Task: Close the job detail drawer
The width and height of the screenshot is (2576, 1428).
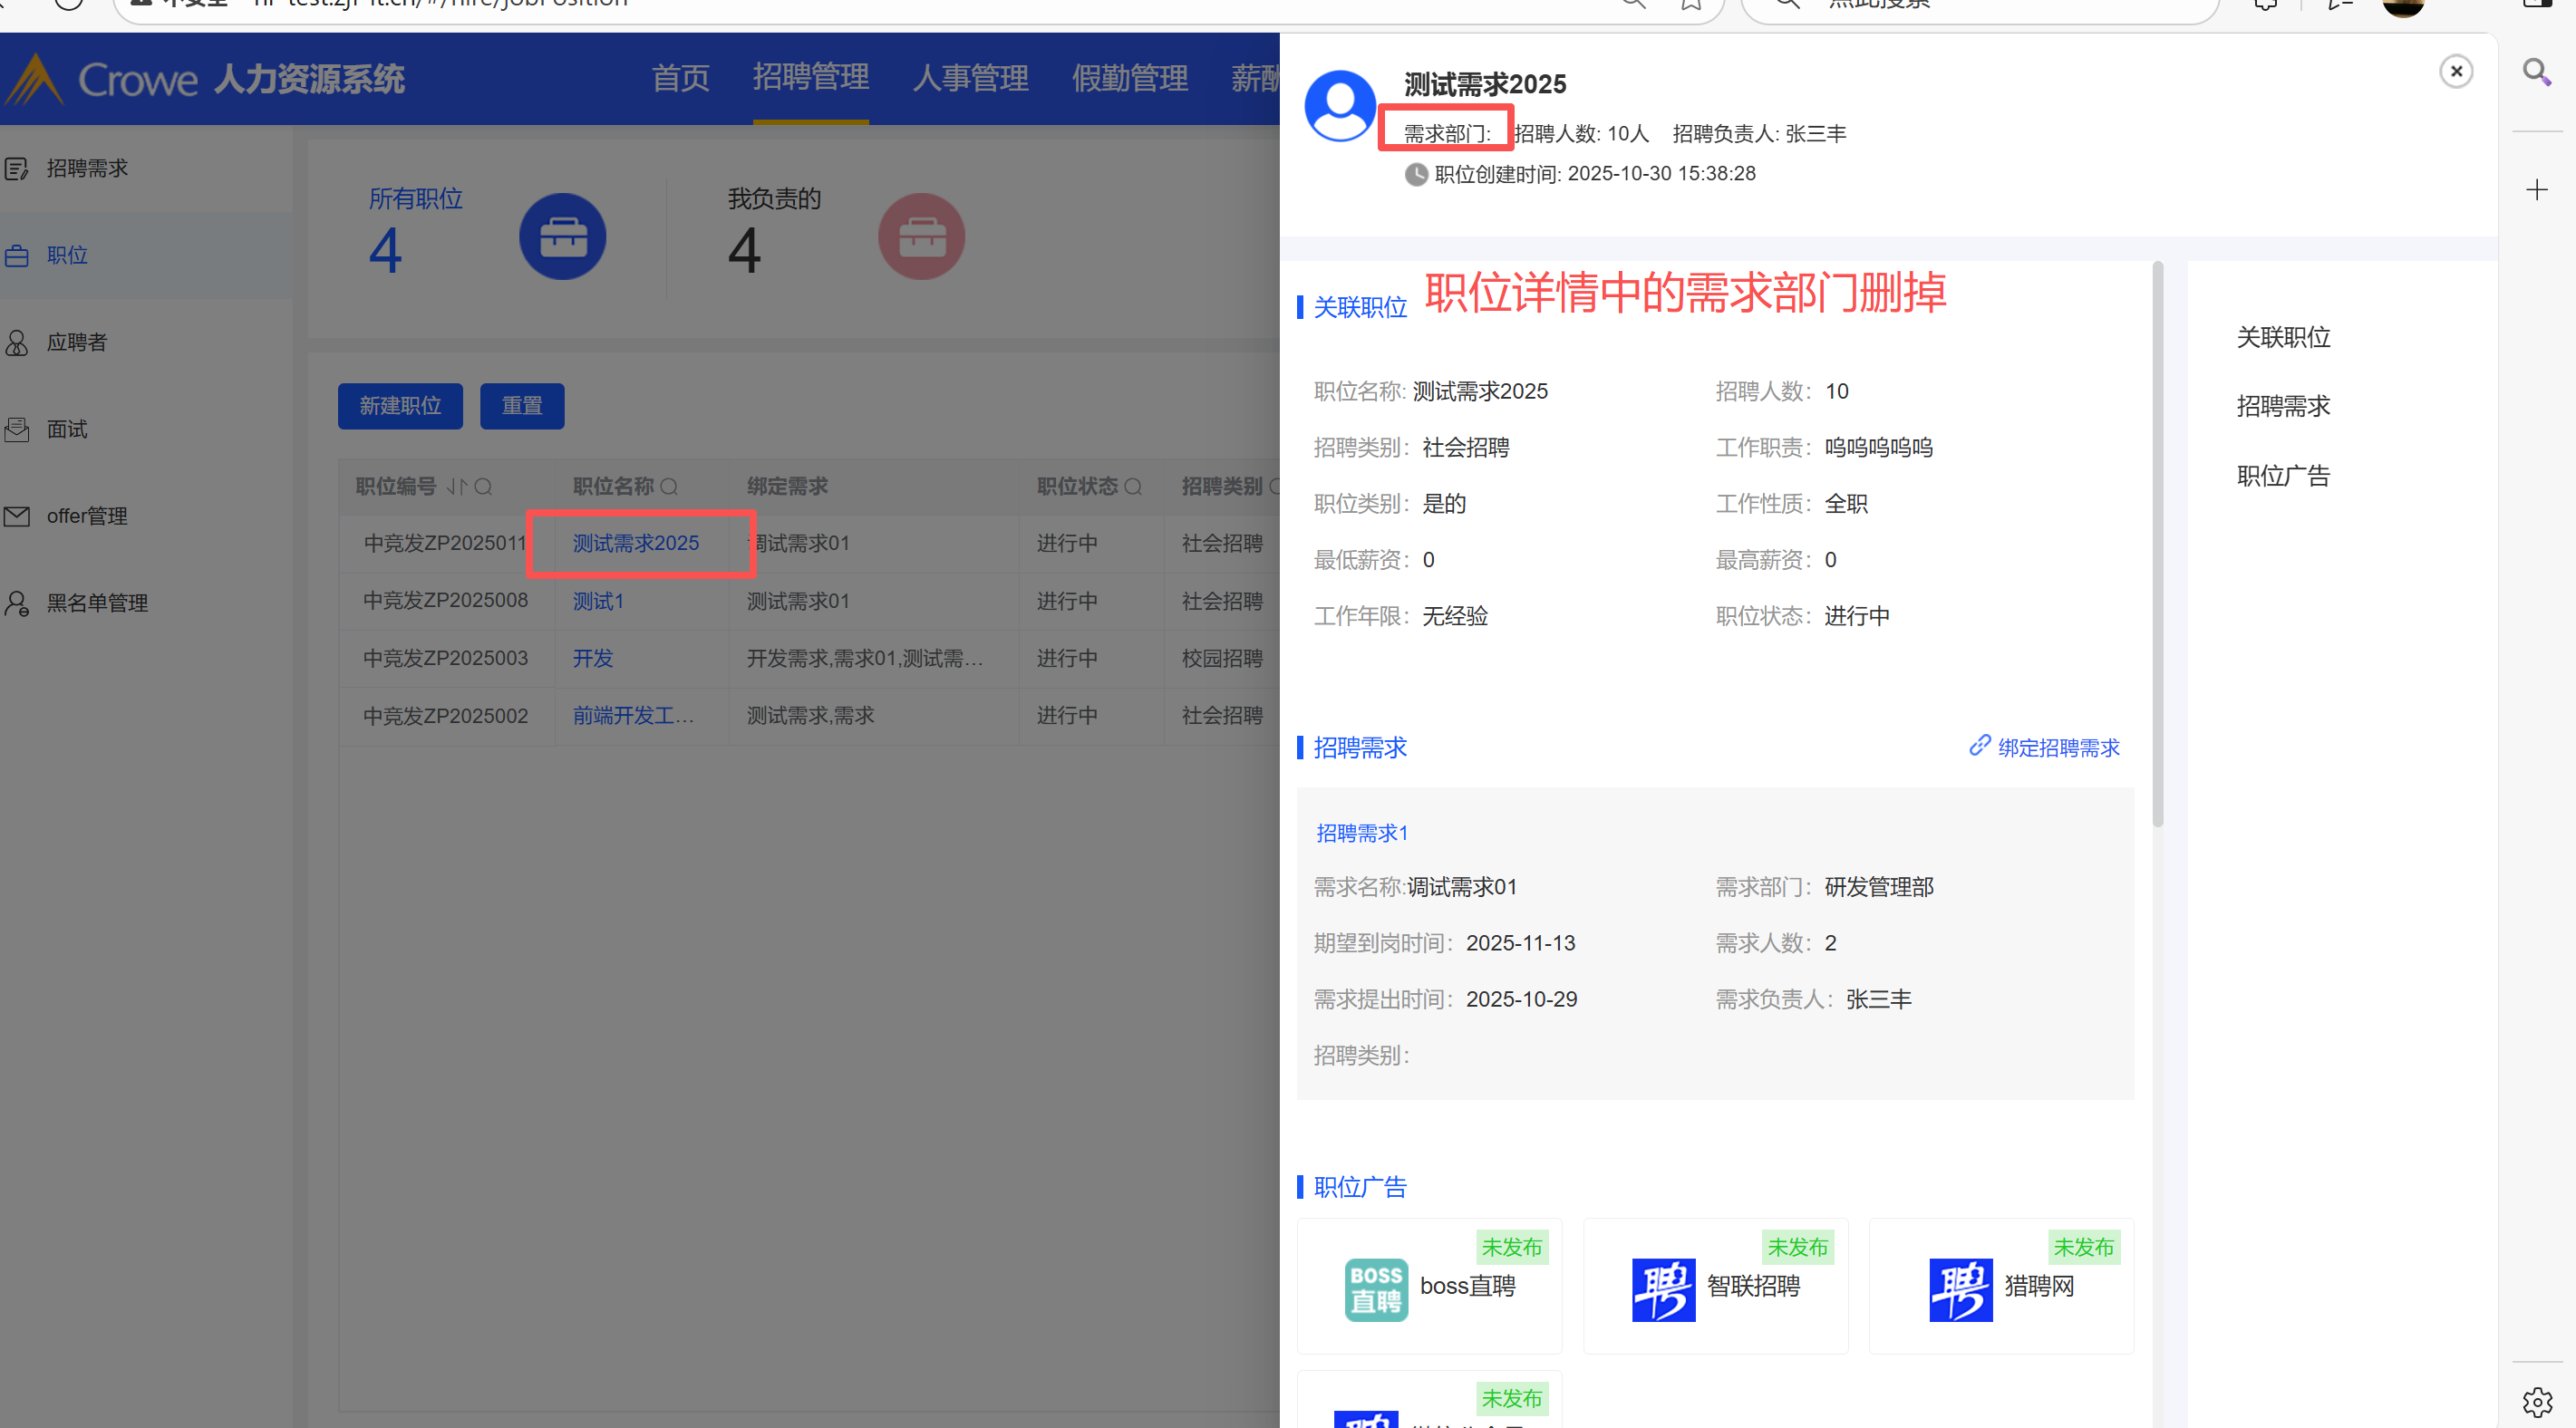Action: (2455, 72)
